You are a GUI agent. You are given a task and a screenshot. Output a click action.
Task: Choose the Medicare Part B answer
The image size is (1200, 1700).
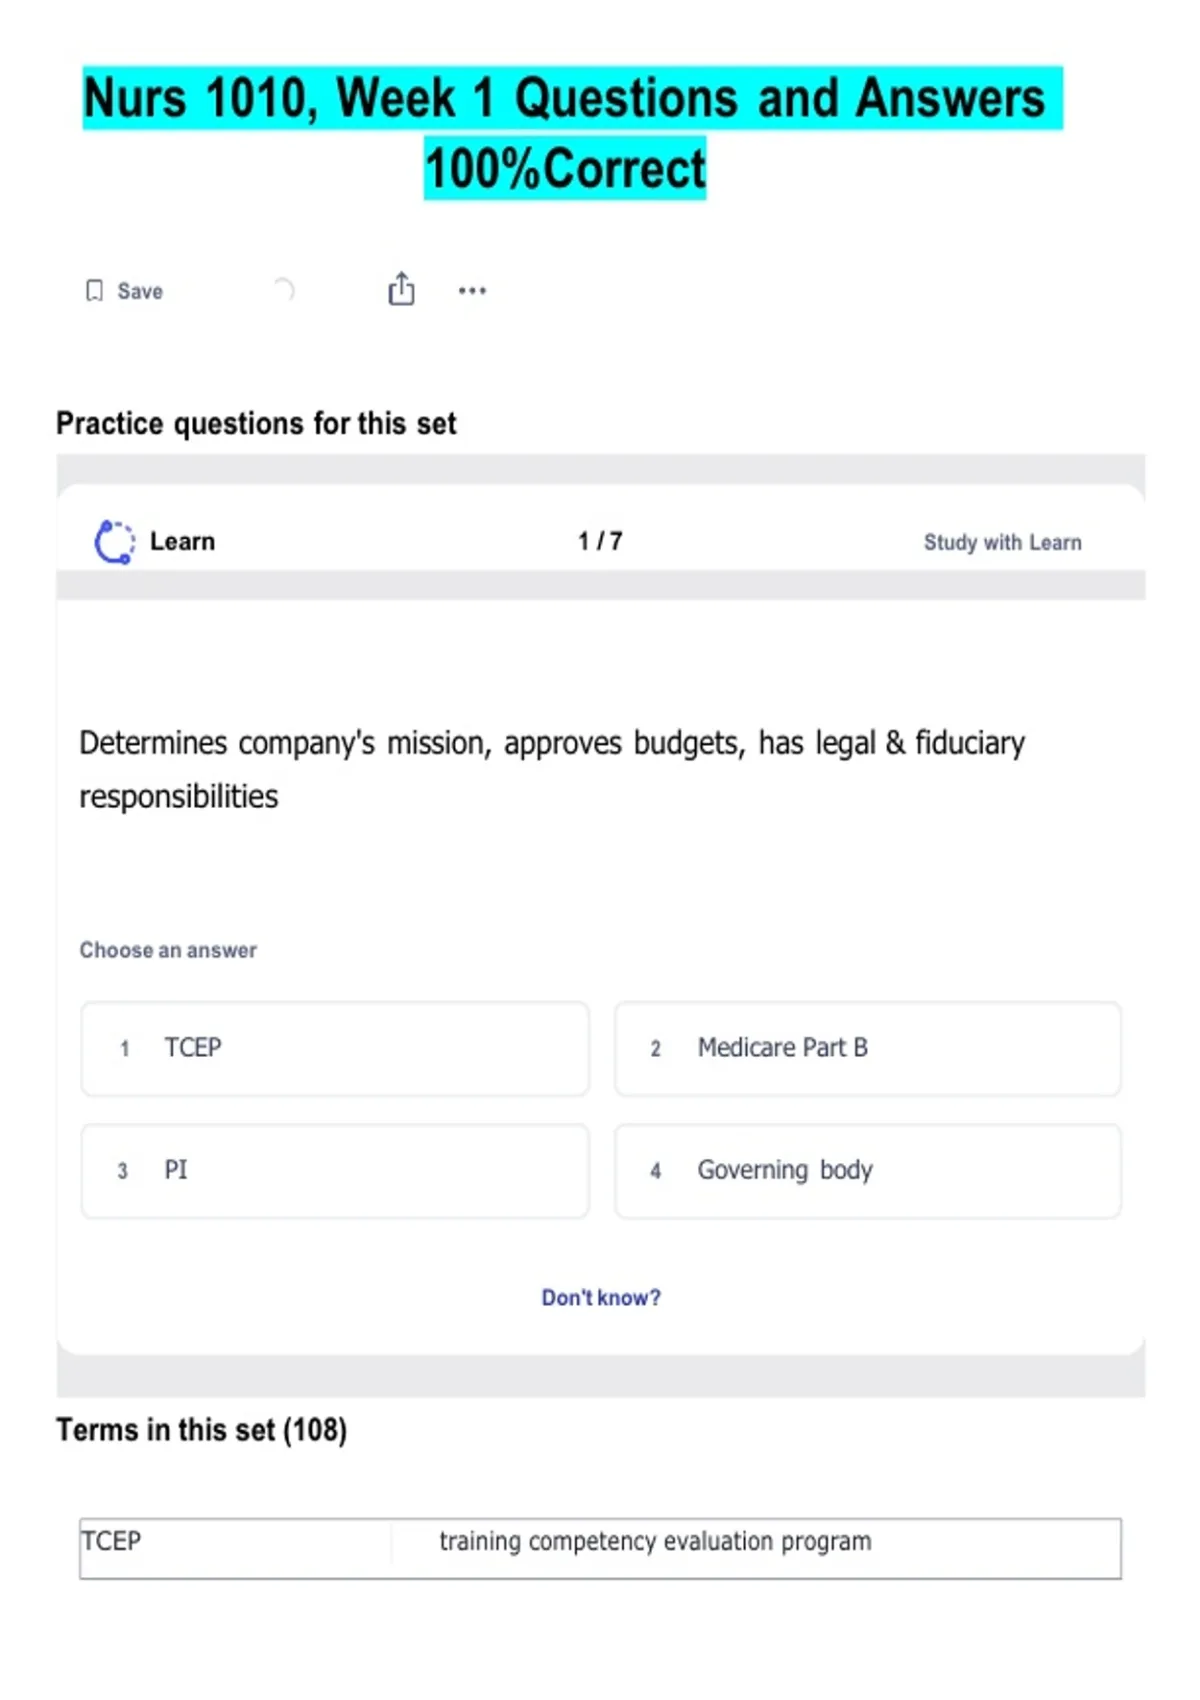click(x=867, y=1049)
